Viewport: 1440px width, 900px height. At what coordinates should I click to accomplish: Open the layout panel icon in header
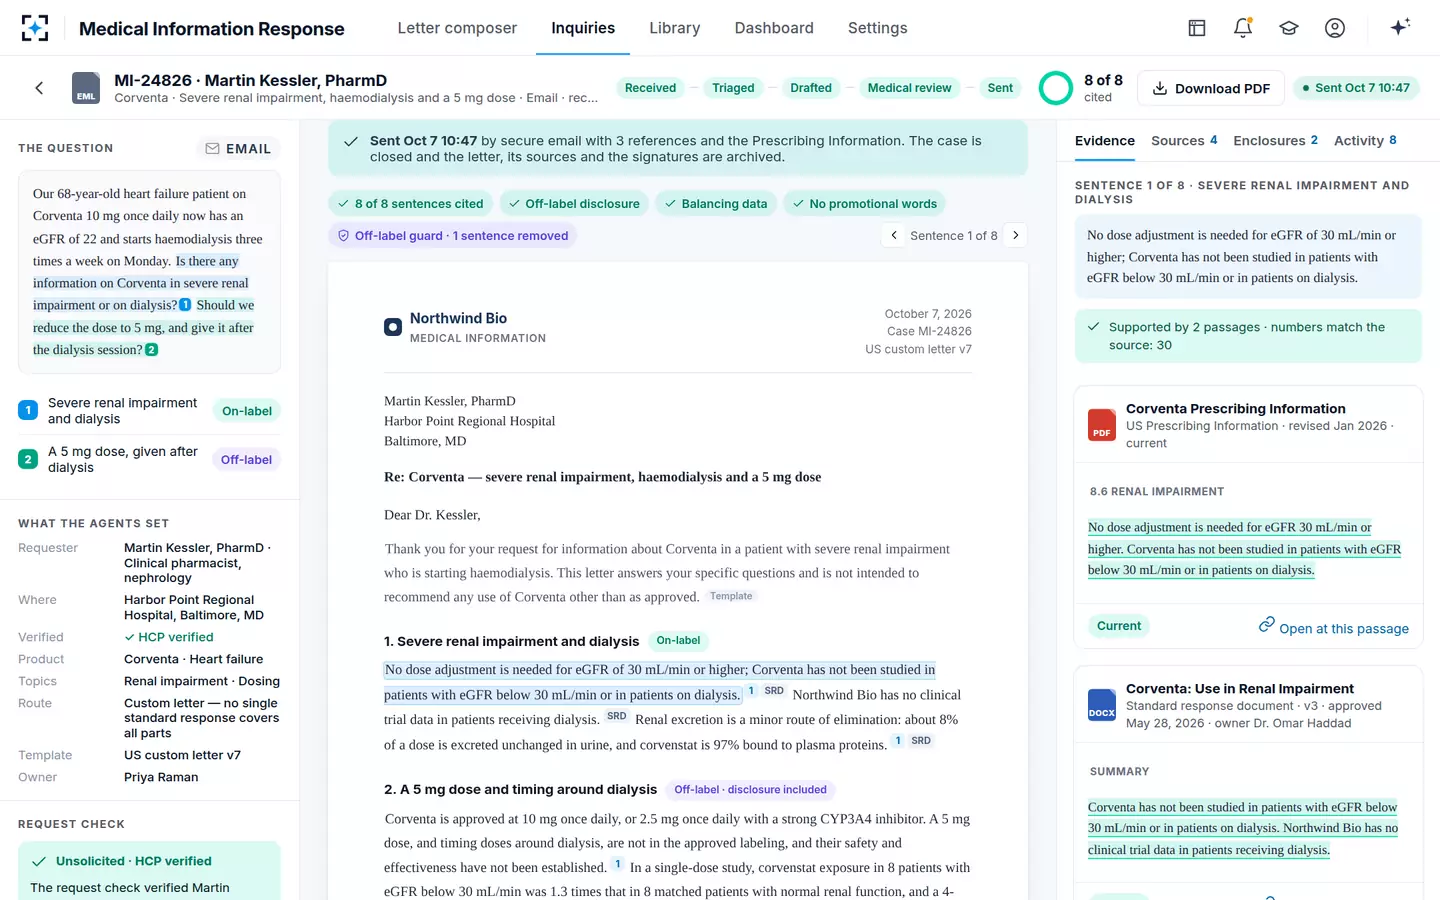(1197, 28)
